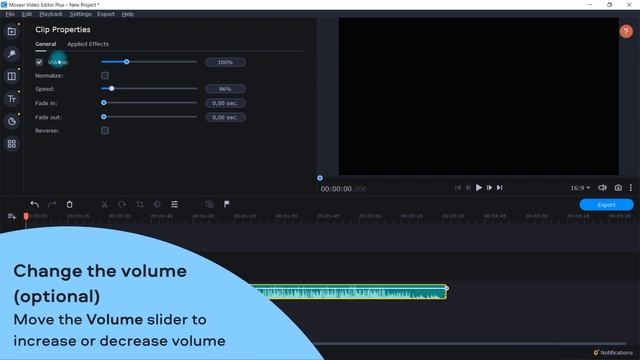640x360 pixels.
Task: Skip to next clip button
Action: [500, 188]
